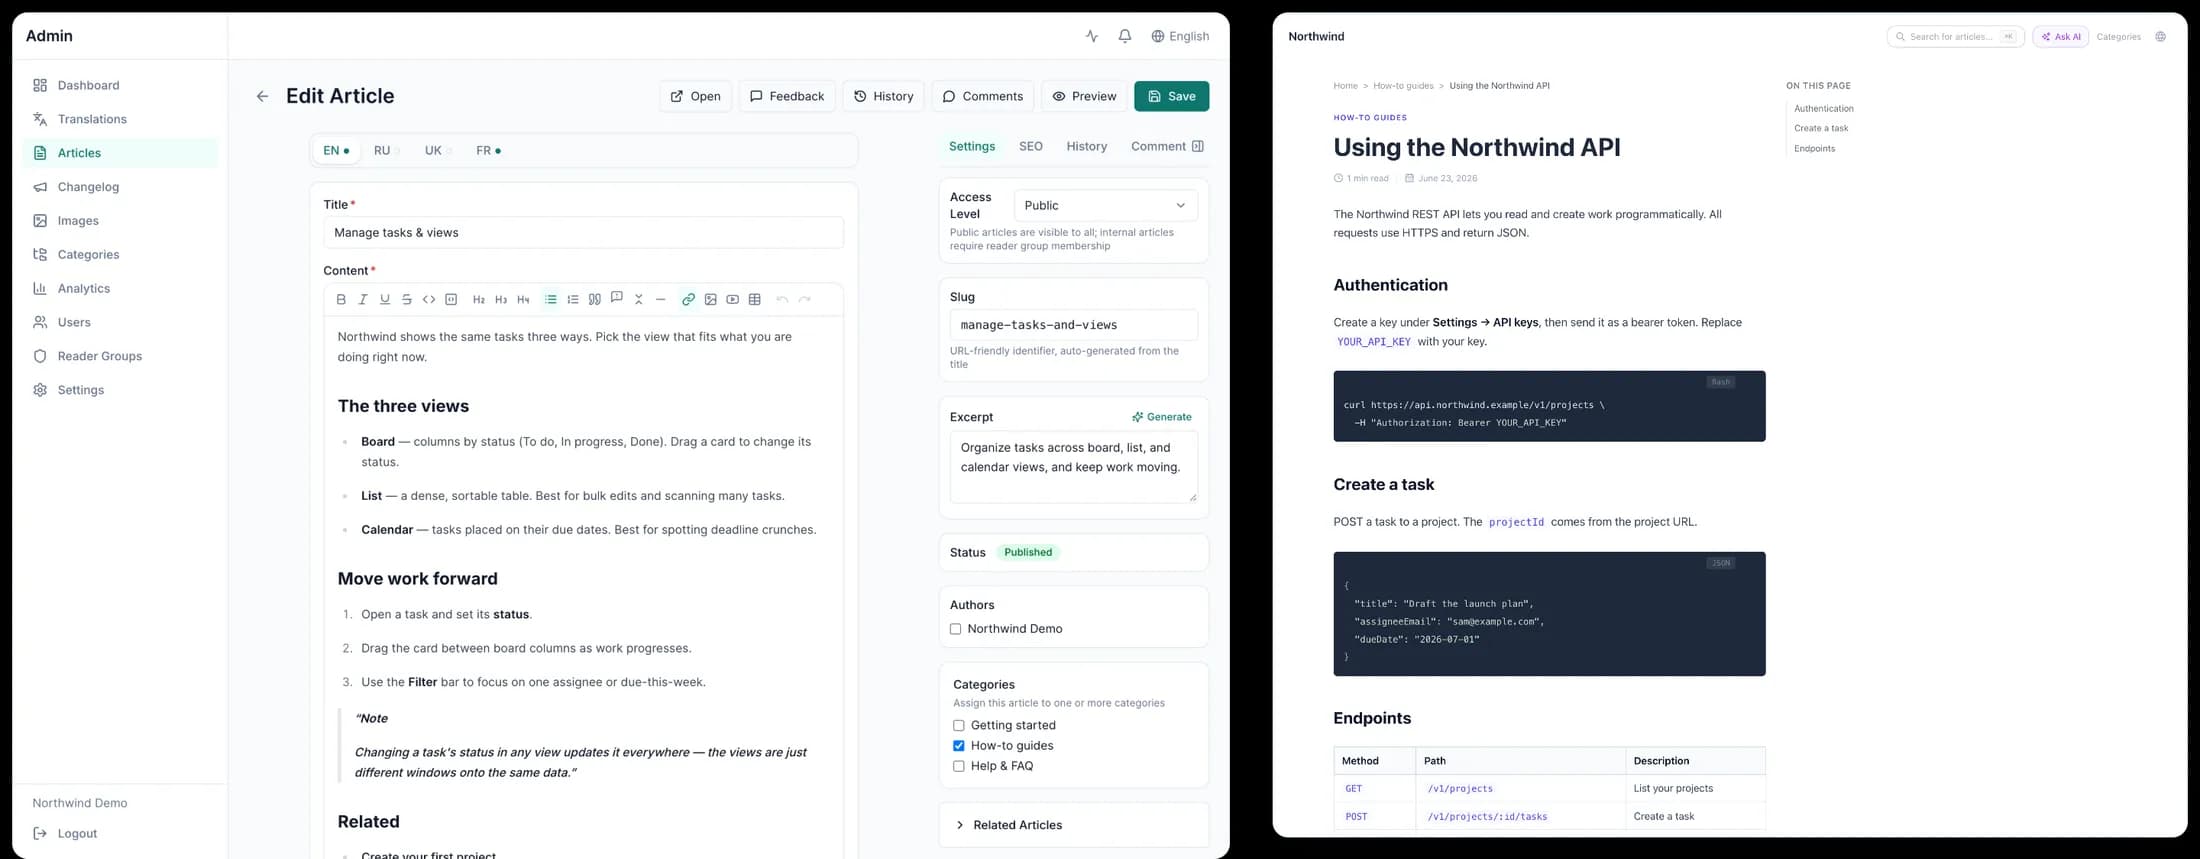Focus the Search for articles field in Northwind
Viewport: 2200px width, 859px height.
click(x=1955, y=37)
